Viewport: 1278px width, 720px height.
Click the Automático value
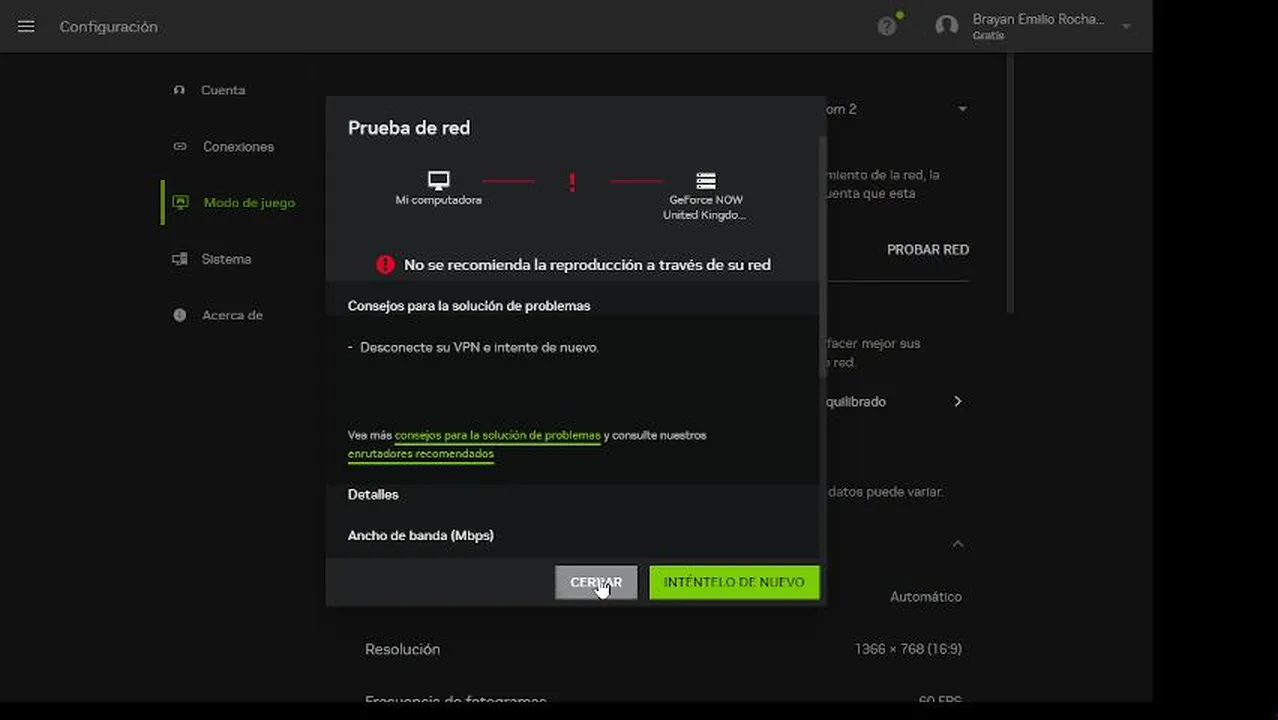[926, 596]
